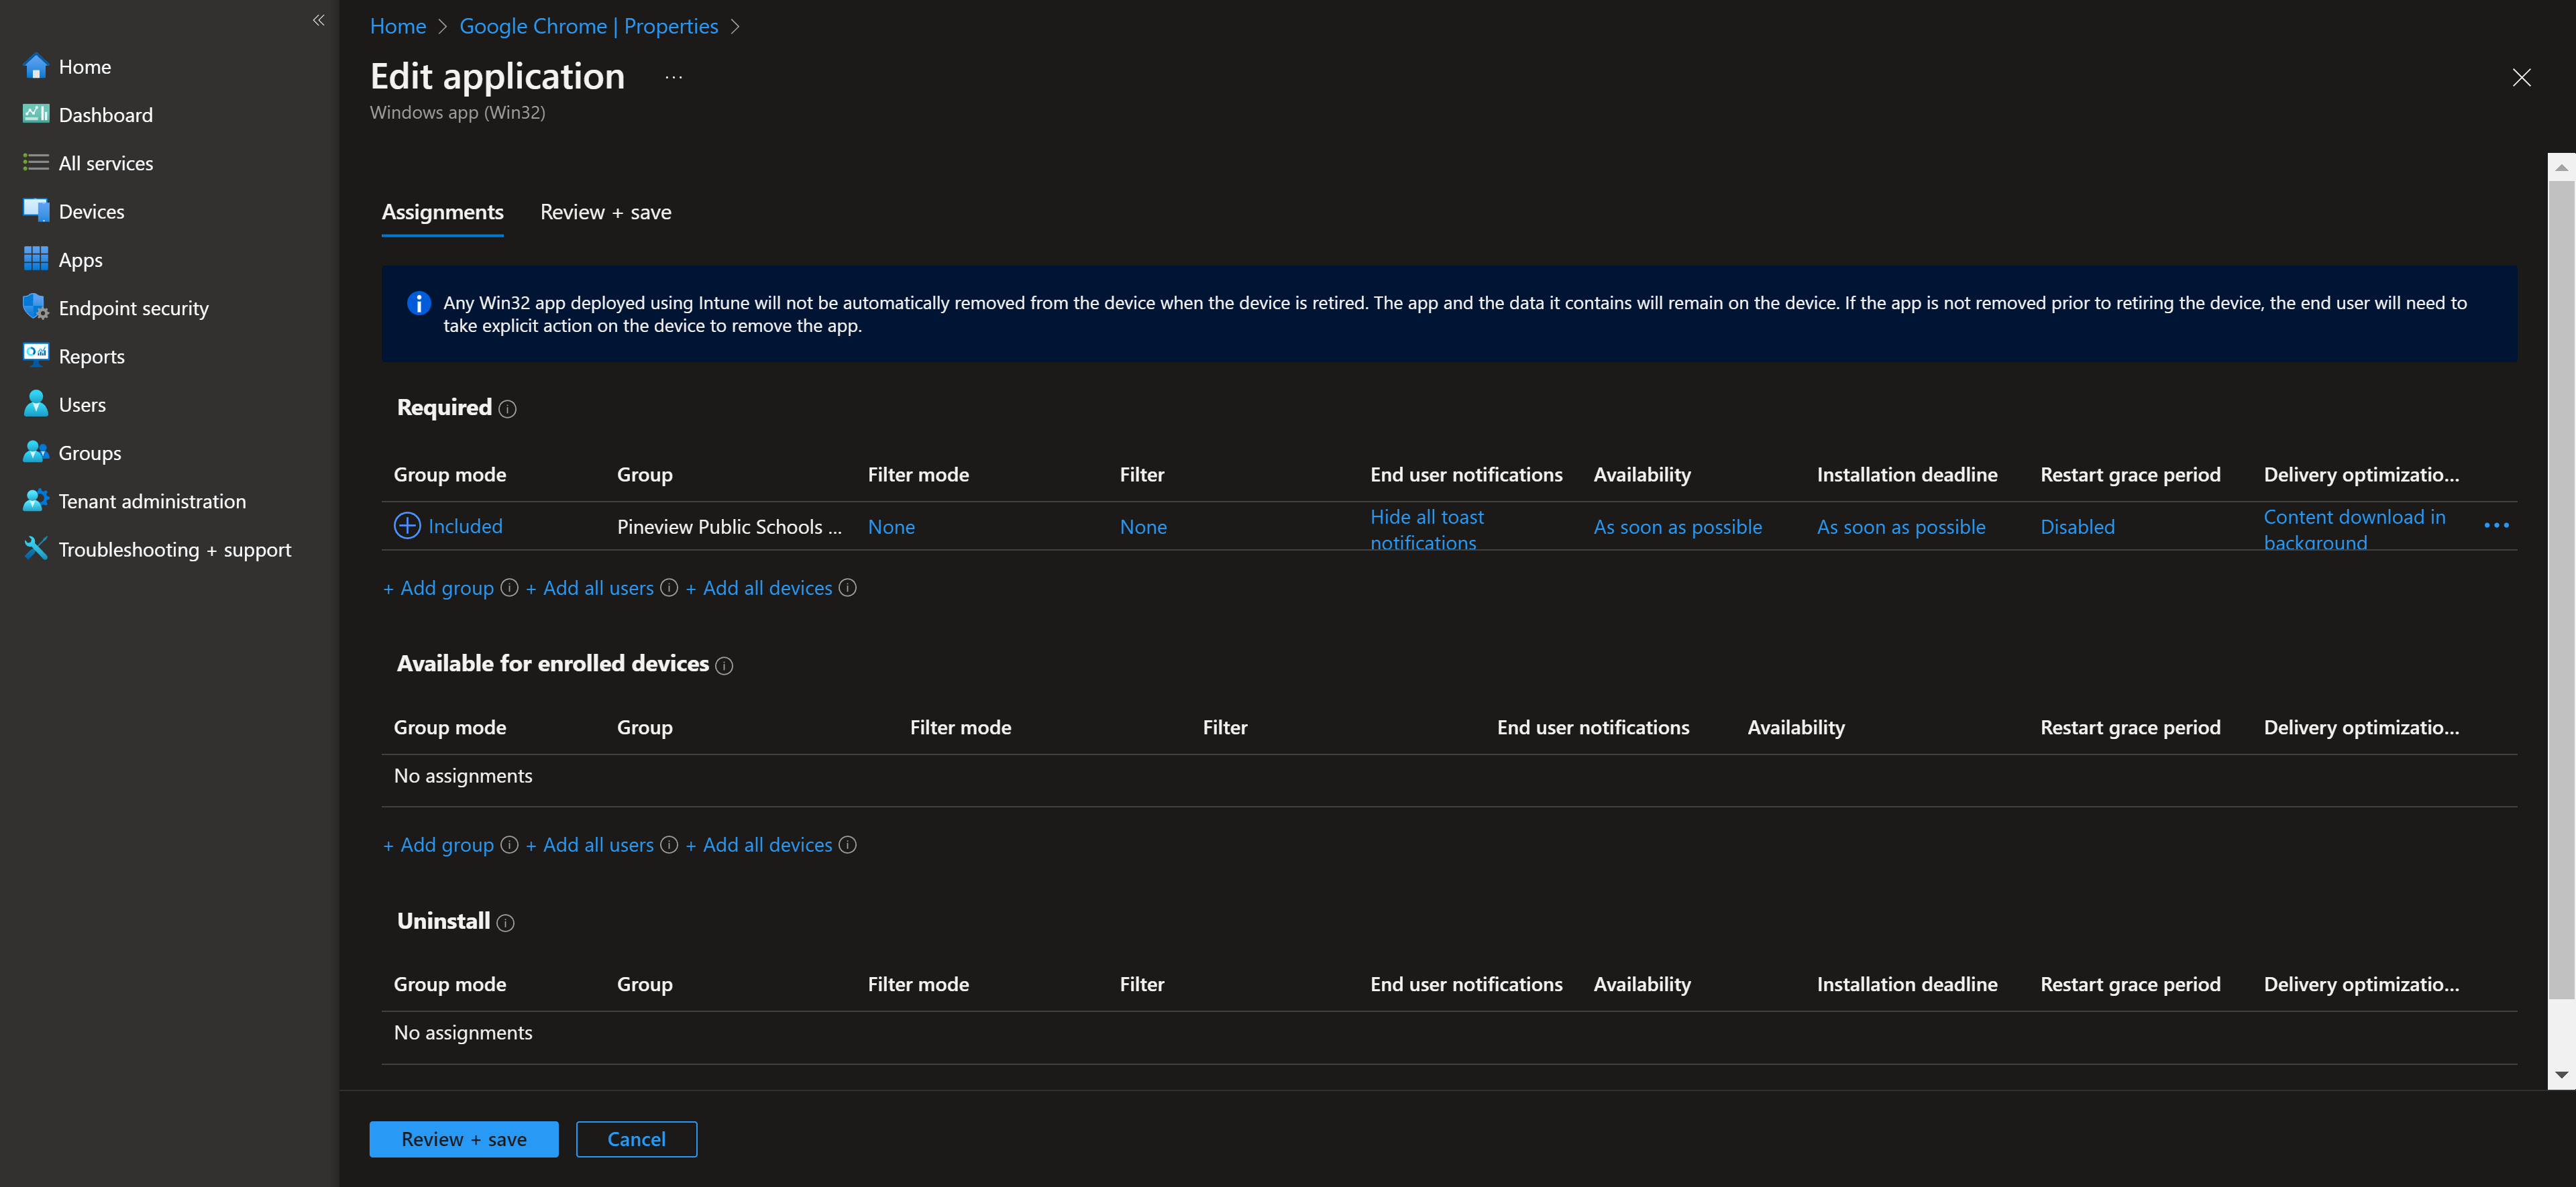2576x1187 pixels.
Task: Click the scrollbar down arrow
Action: tap(2561, 1075)
